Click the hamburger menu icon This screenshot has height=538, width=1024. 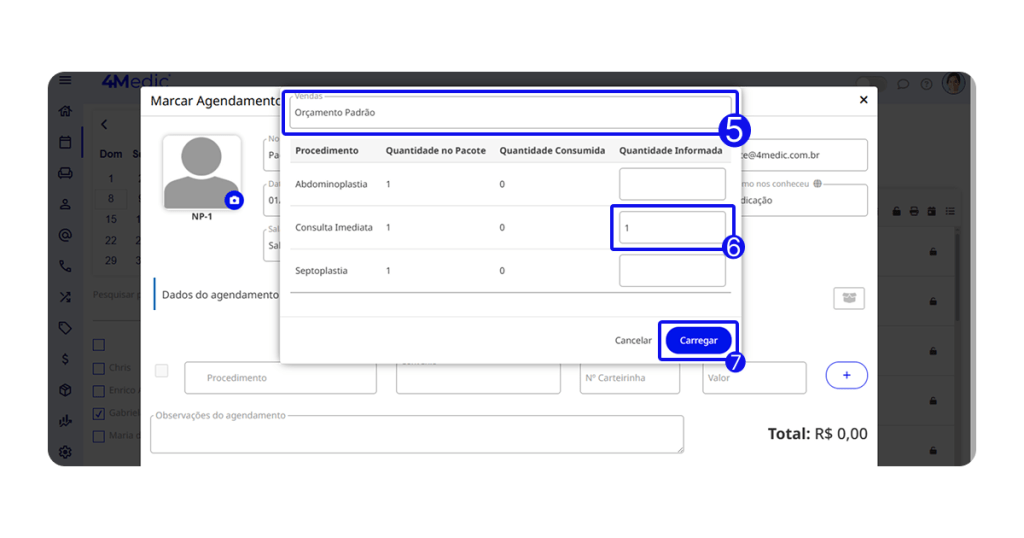click(65, 81)
